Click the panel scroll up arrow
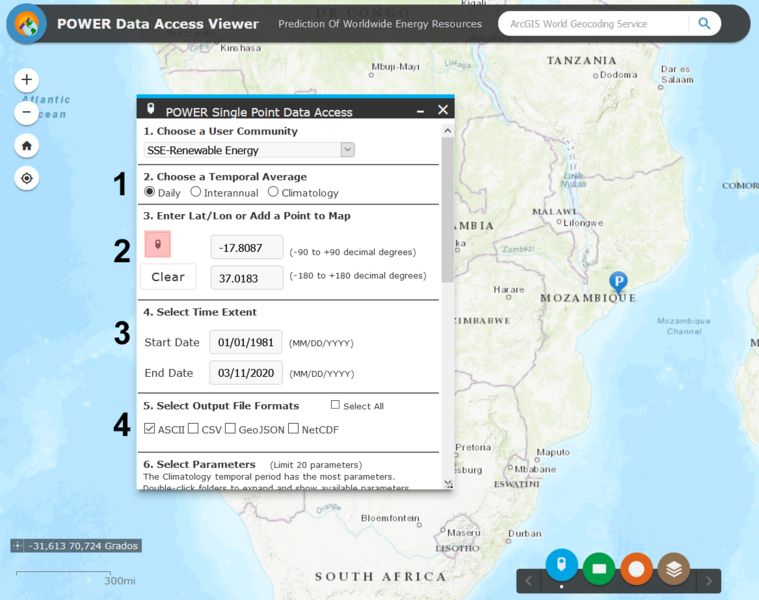 coord(448,131)
